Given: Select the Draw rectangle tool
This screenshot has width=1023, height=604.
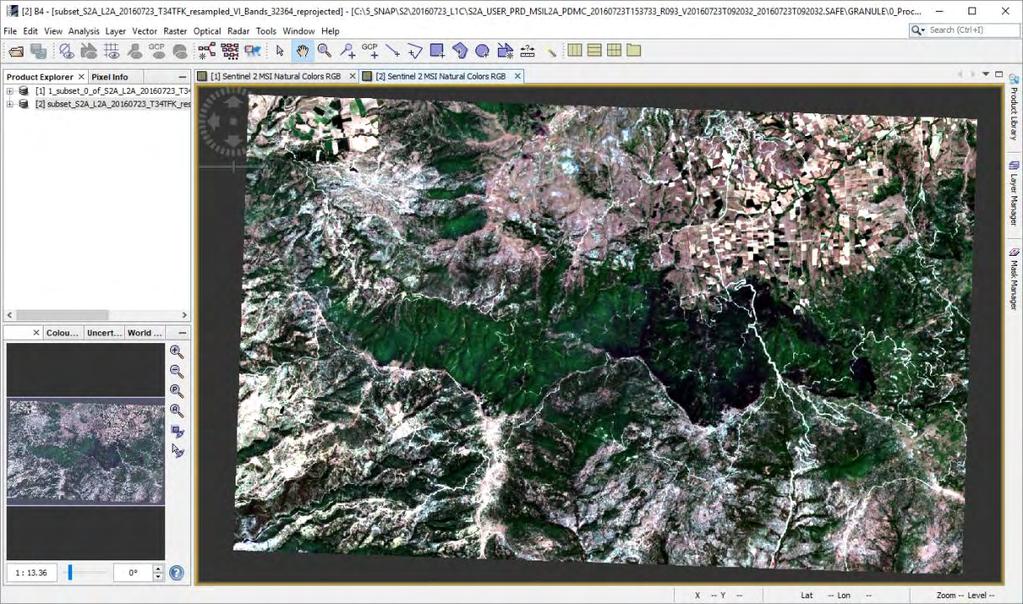Looking at the screenshot, I should tap(437, 51).
